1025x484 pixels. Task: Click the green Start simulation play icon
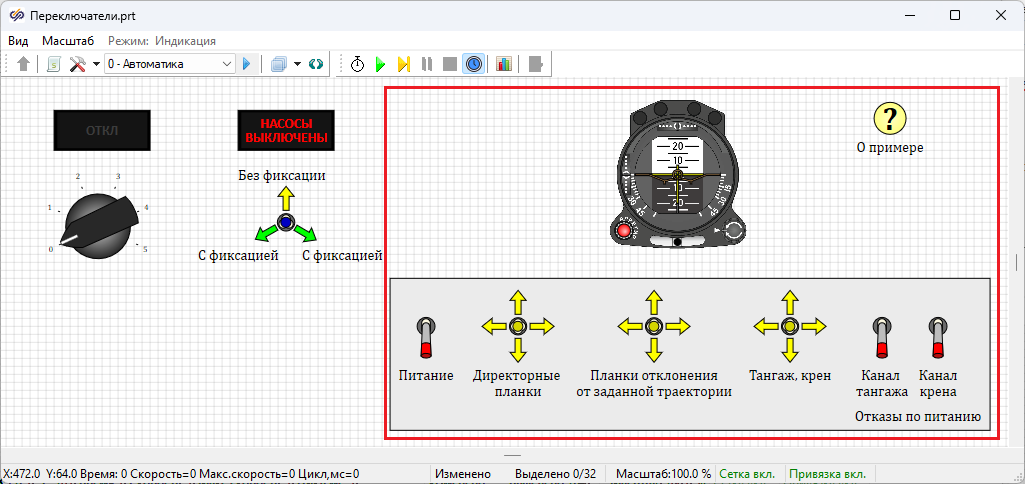click(x=380, y=64)
